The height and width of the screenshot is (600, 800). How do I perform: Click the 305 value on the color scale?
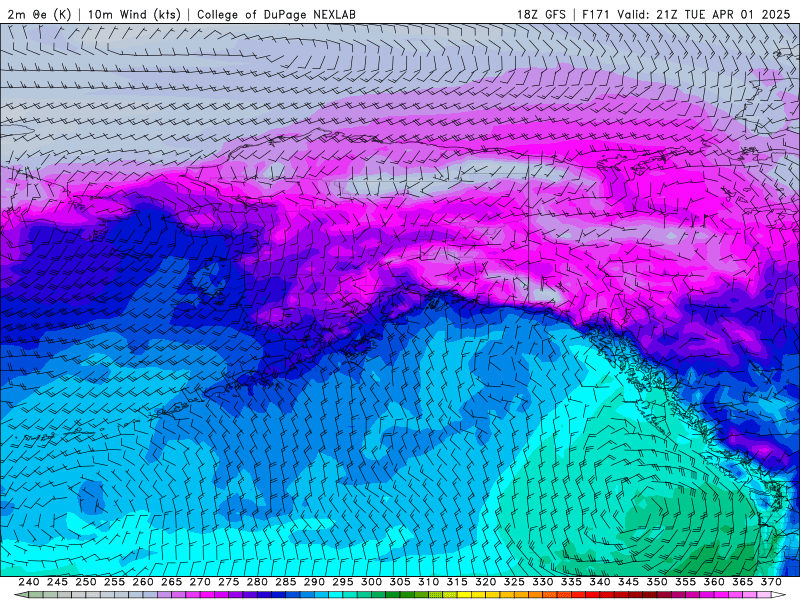pos(400,582)
